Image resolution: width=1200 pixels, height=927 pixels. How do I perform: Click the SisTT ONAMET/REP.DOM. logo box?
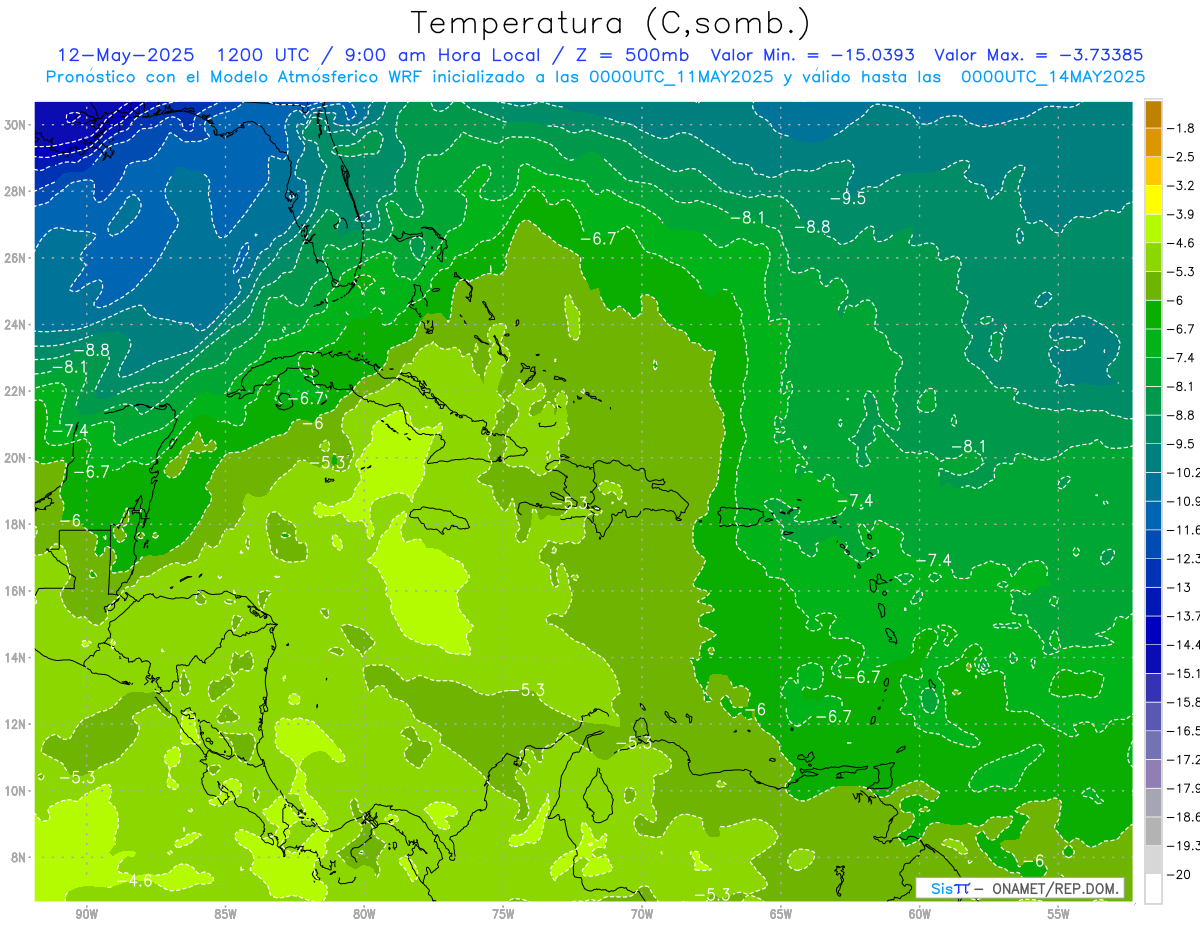pos(1020,888)
